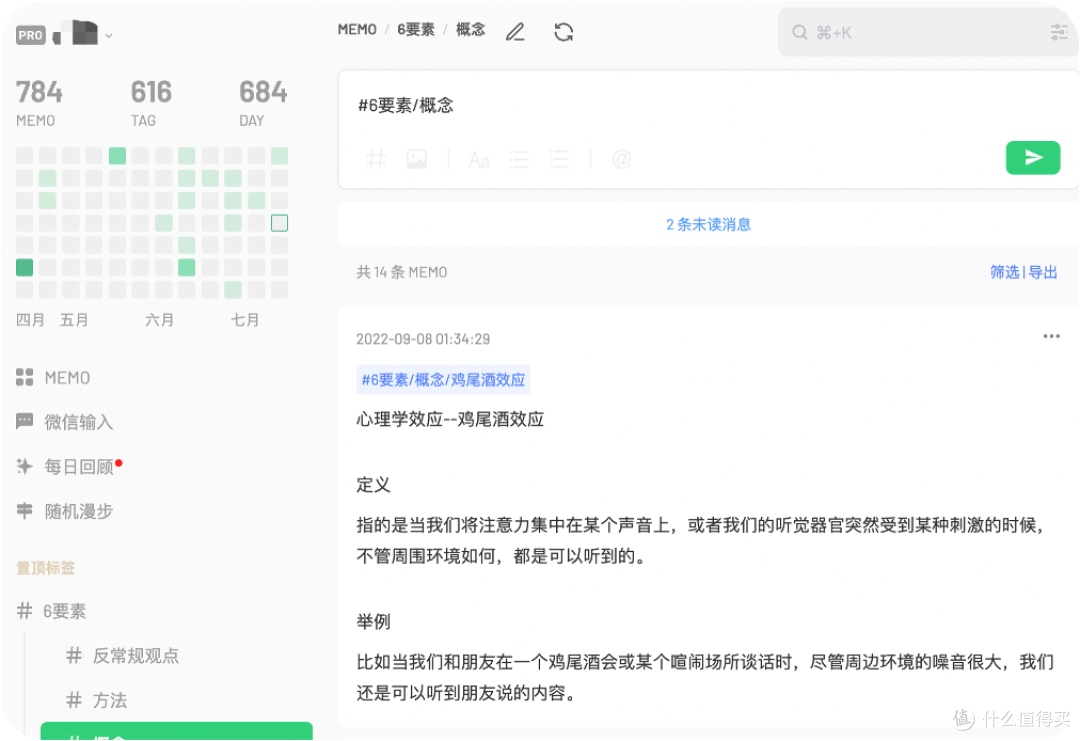Image resolution: width=1080 pixels, height=741 pixels.
Task: Toggle the bulleted list icon
Action: click(x=519, y=160)
